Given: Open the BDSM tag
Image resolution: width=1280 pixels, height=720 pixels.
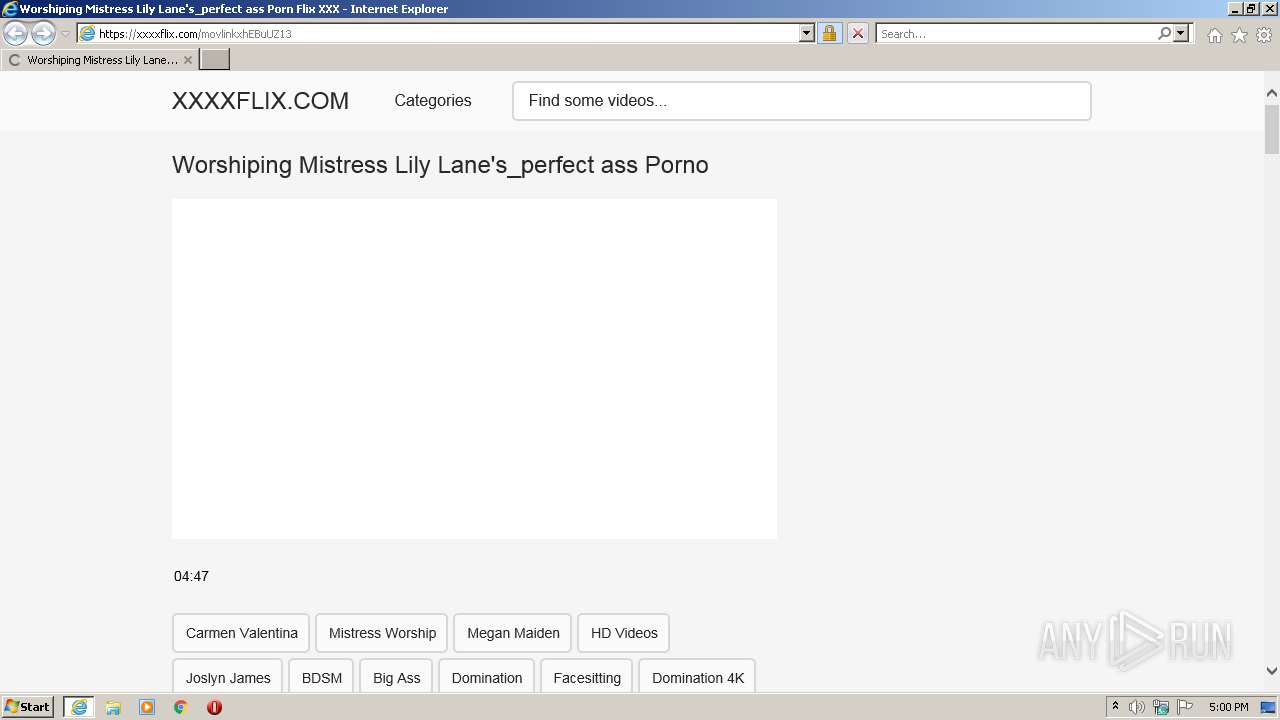Looking at the screenshot, I should pyautogui.click(x=322, y=678).
